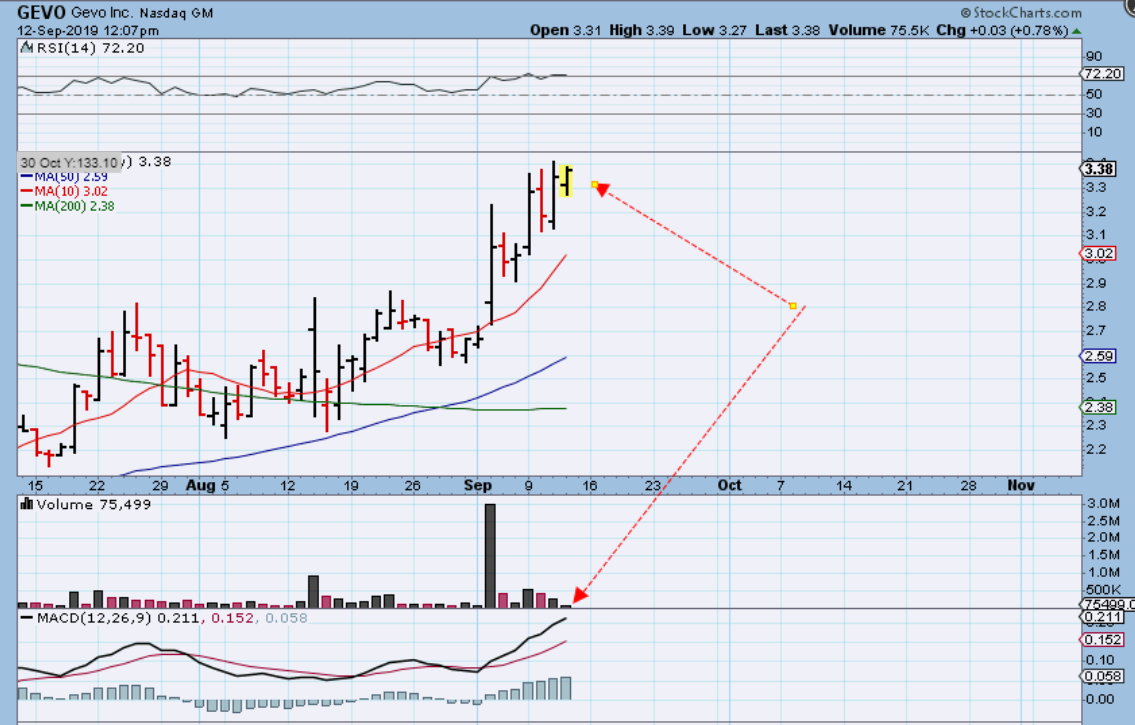Click the red 3.02 MA price tag on axis

click(x=1099, y=253)
